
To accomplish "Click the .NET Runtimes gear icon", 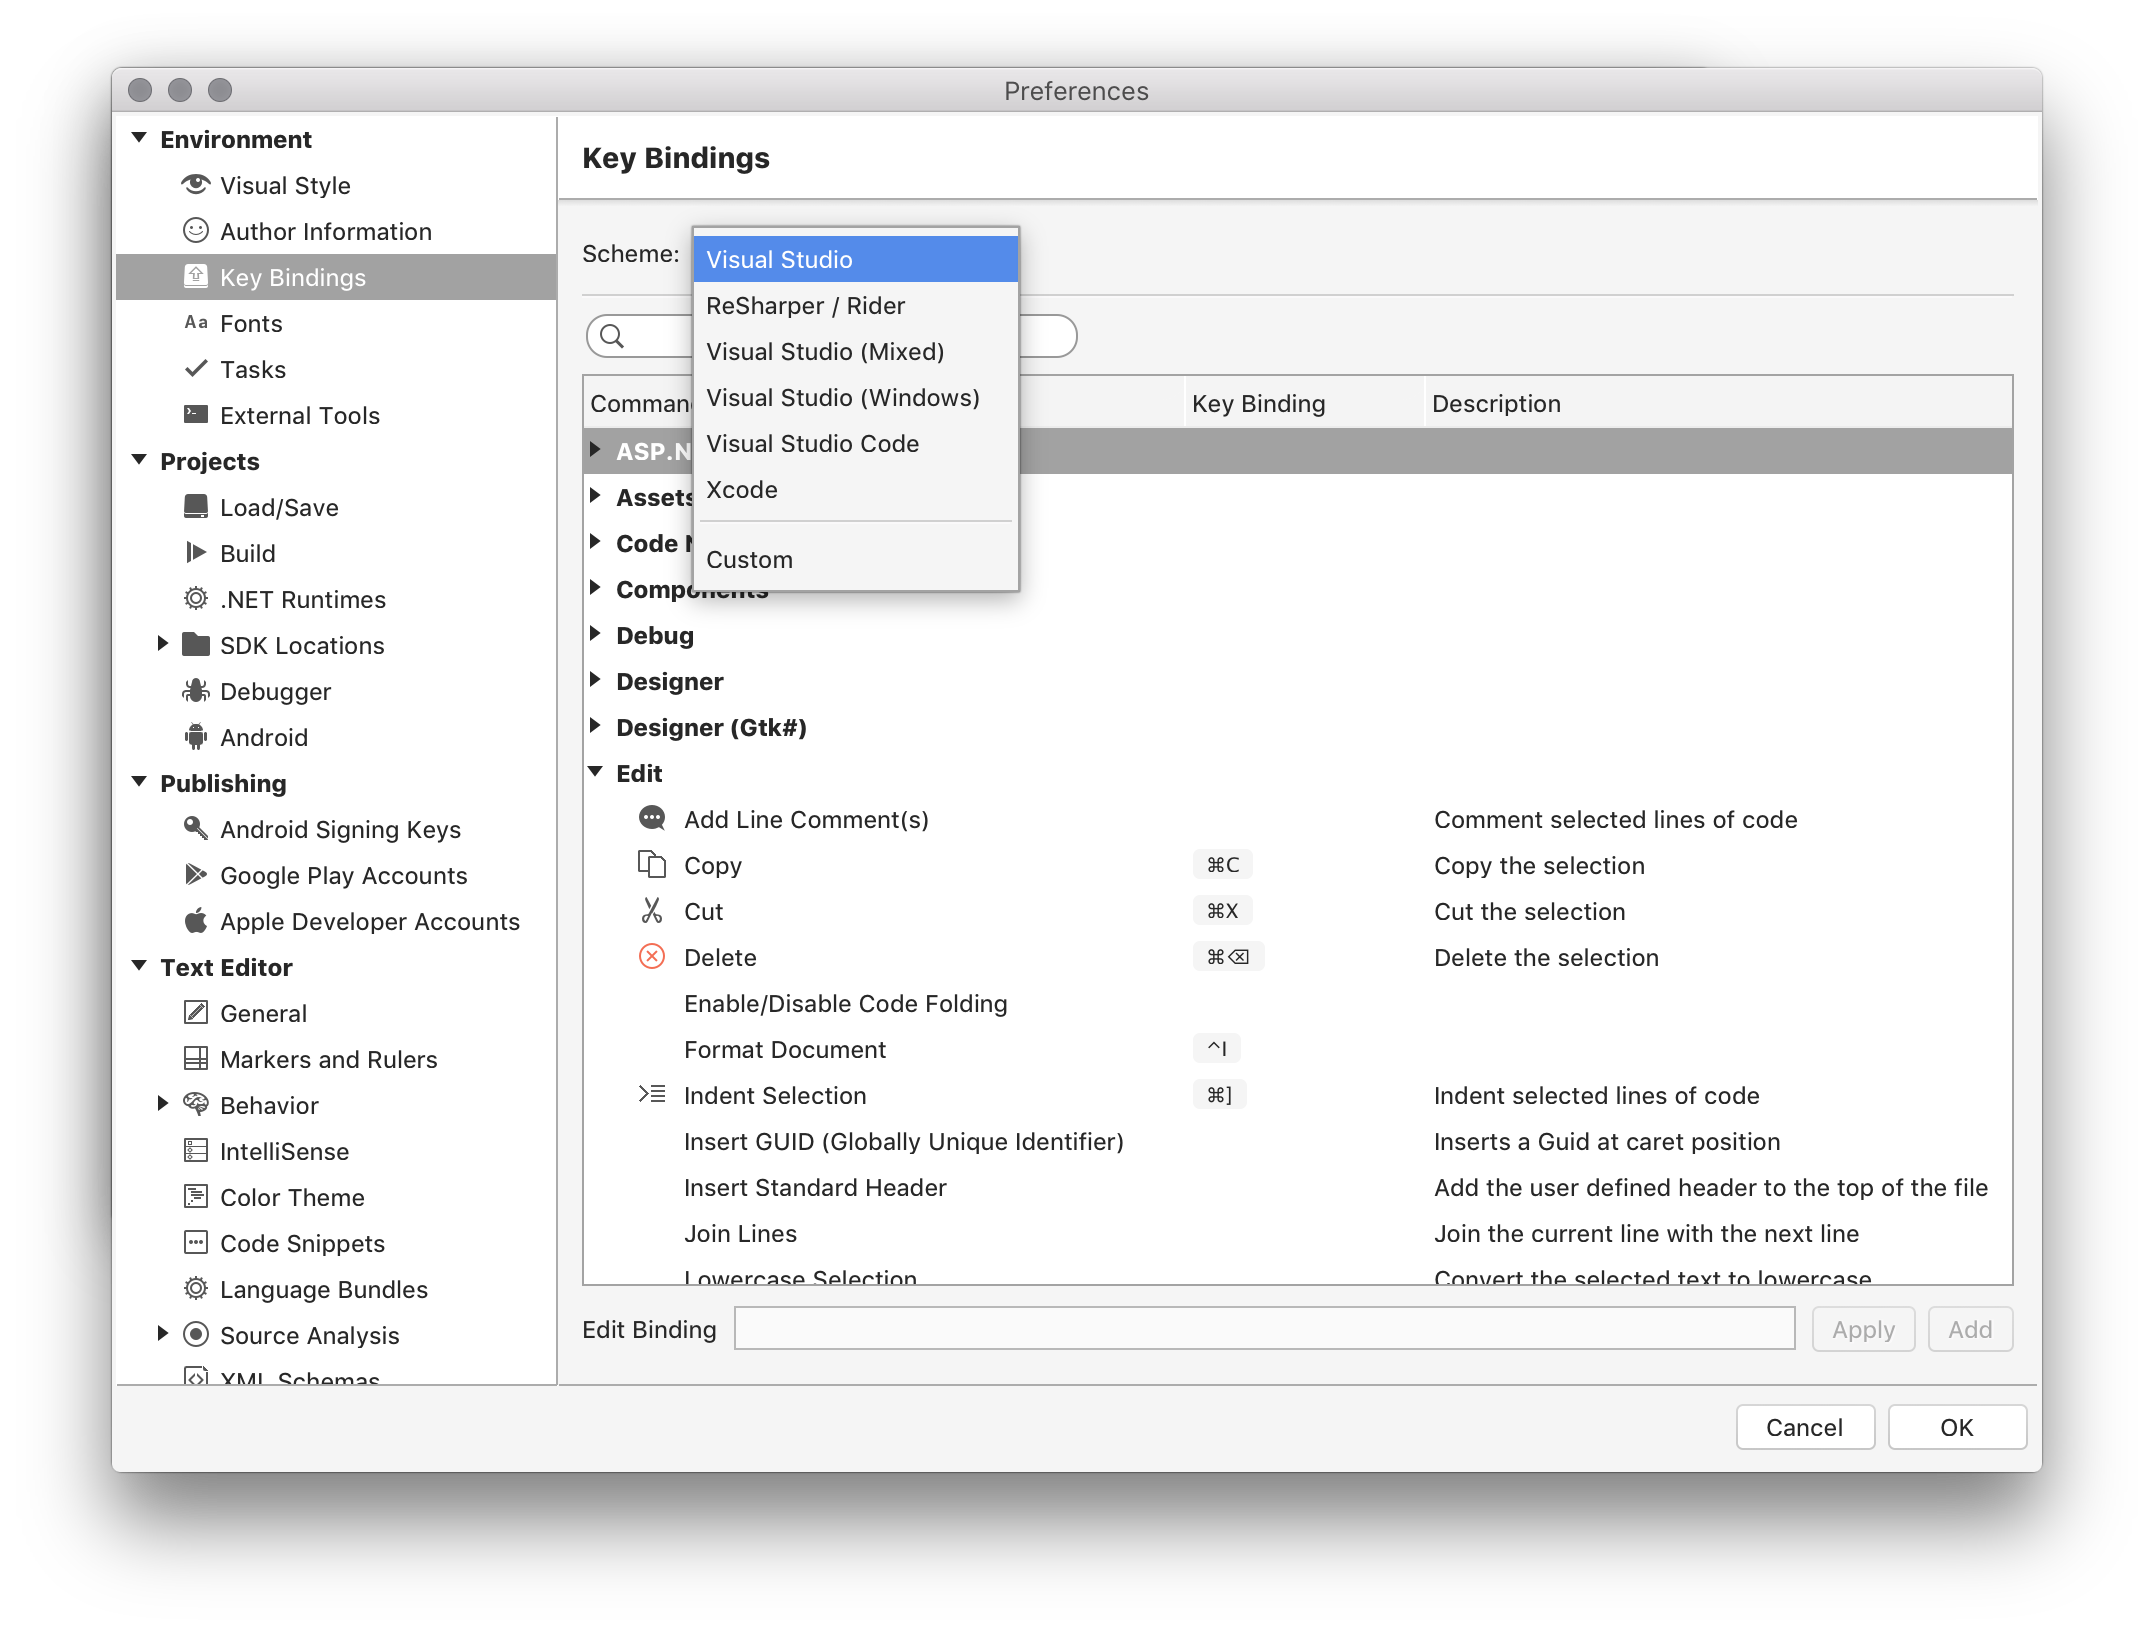I will click(196, 599).
